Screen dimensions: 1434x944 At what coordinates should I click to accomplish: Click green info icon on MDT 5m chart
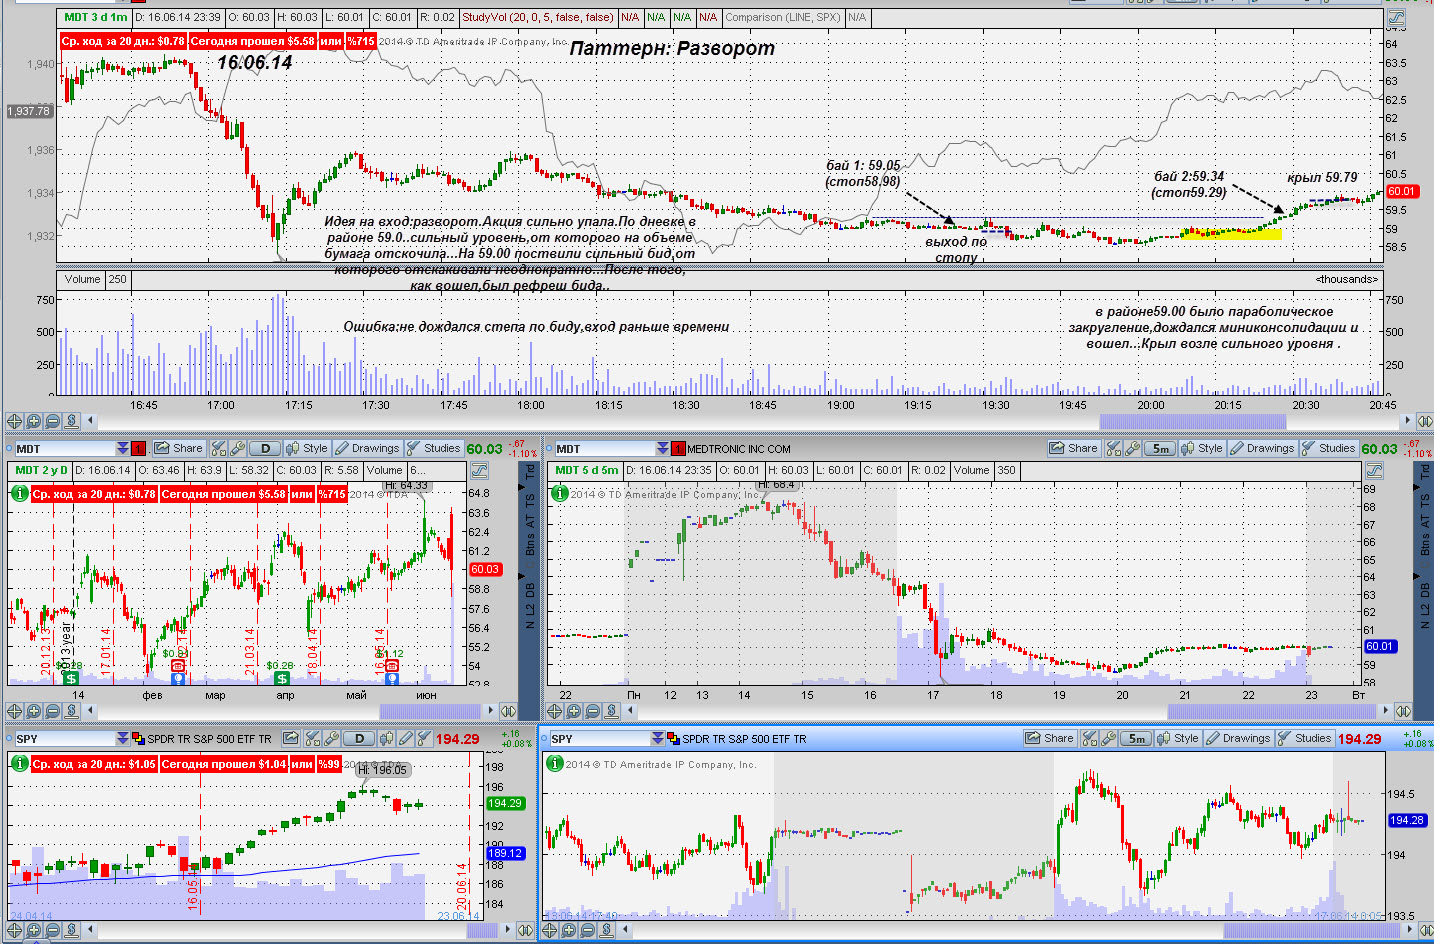pyautogui.click(x=559, y=493)
